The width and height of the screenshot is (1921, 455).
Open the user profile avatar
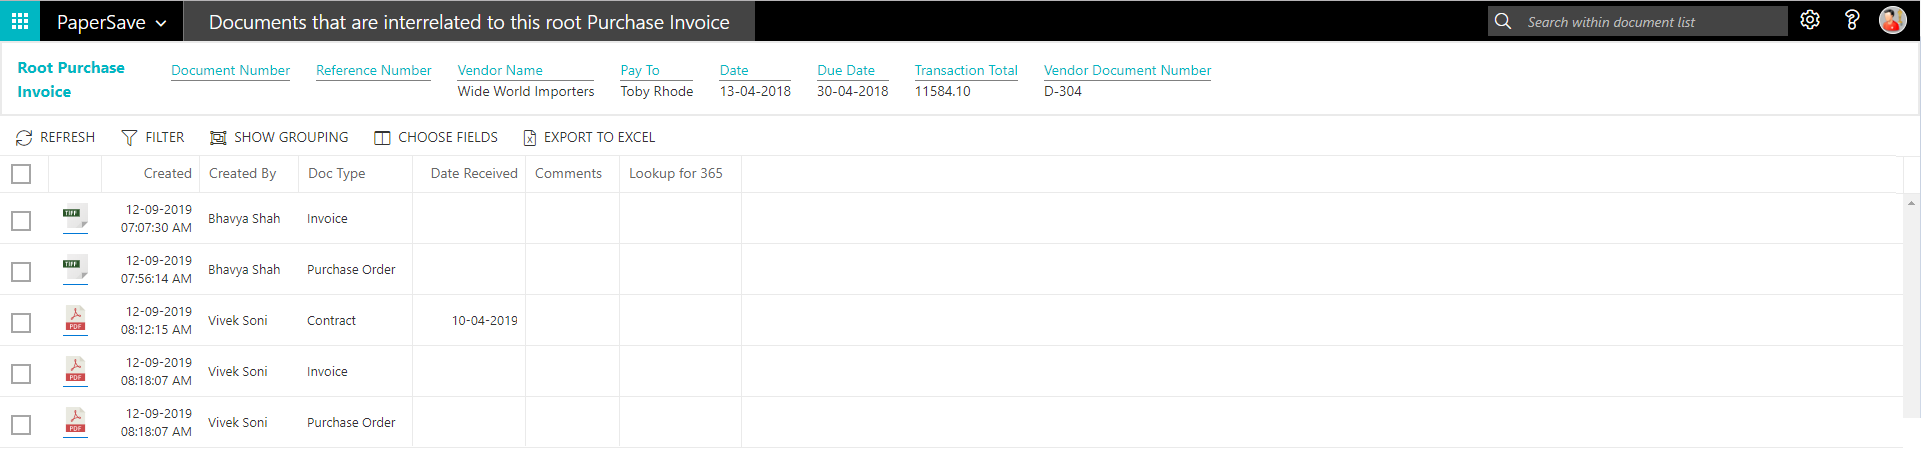click(1892, 20)
